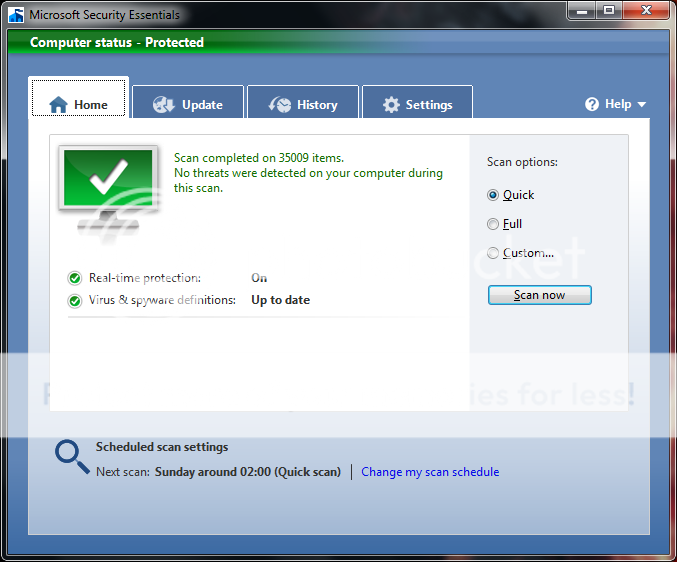This screenshot has height=562, width=677.
Task: Click the question mark Help icon
Action: [592, 104]
